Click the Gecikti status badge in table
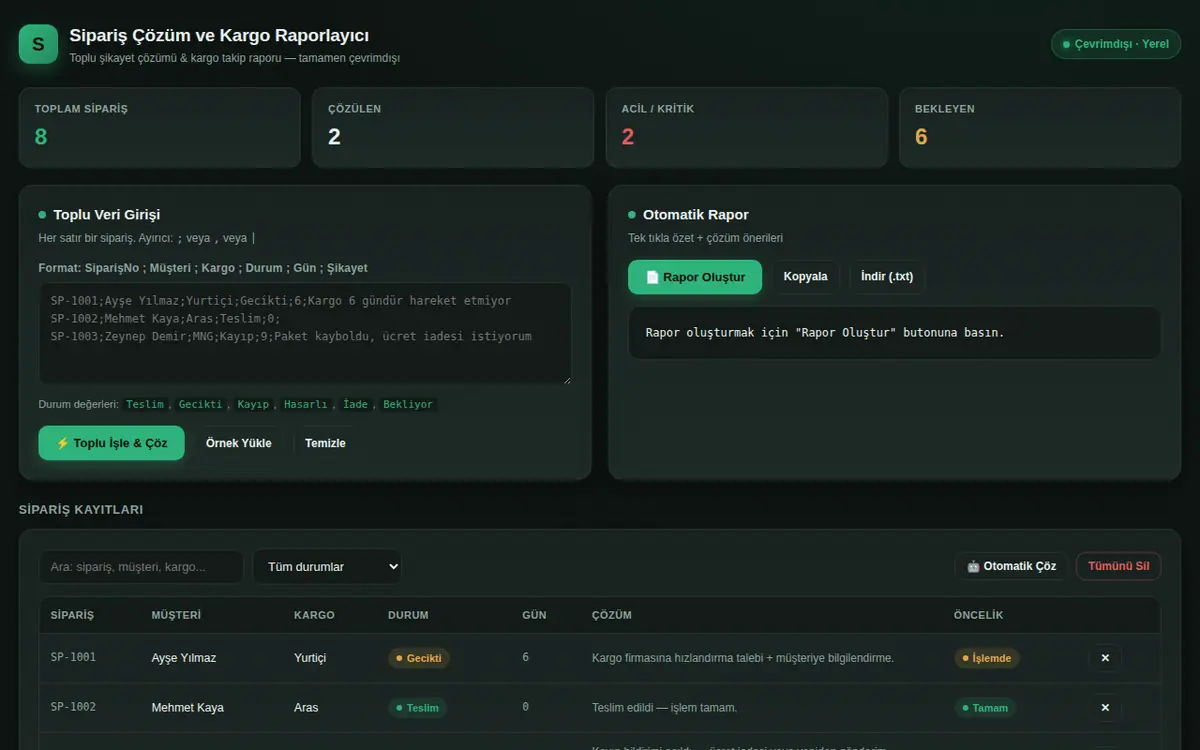The image size is (1200, 750). [419, 658]
